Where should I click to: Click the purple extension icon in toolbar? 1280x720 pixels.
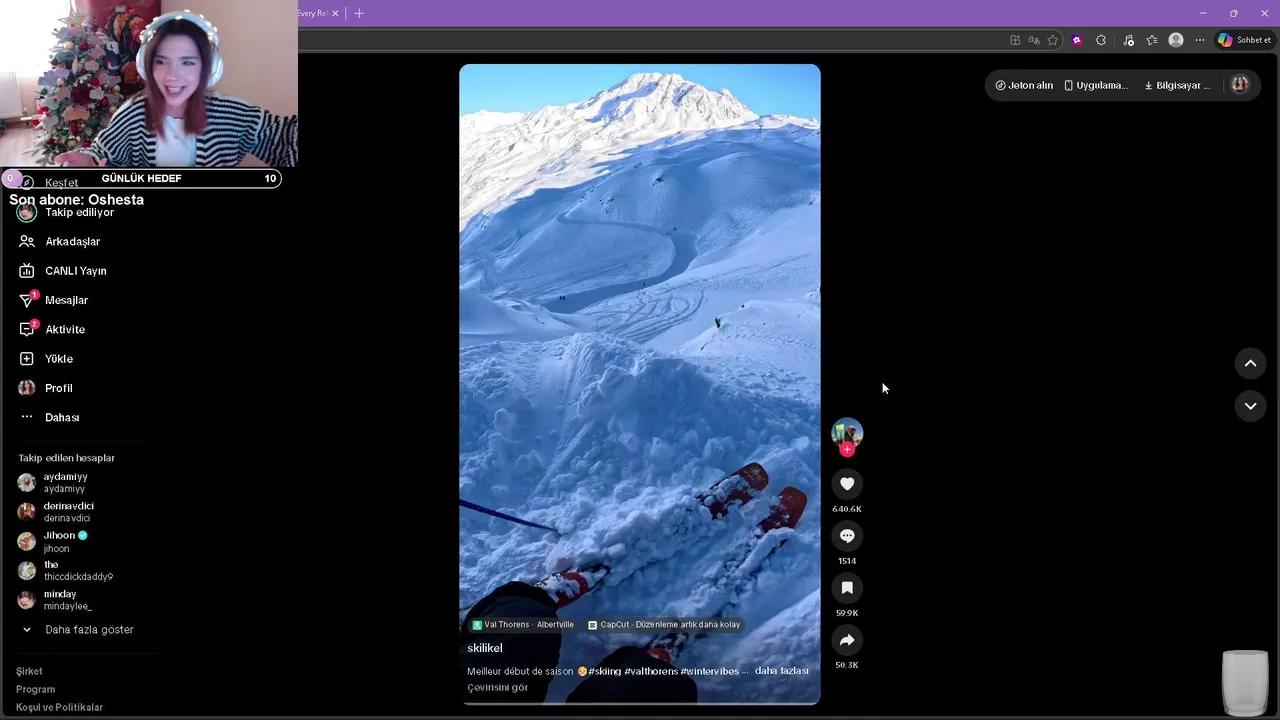[1077, 40]
